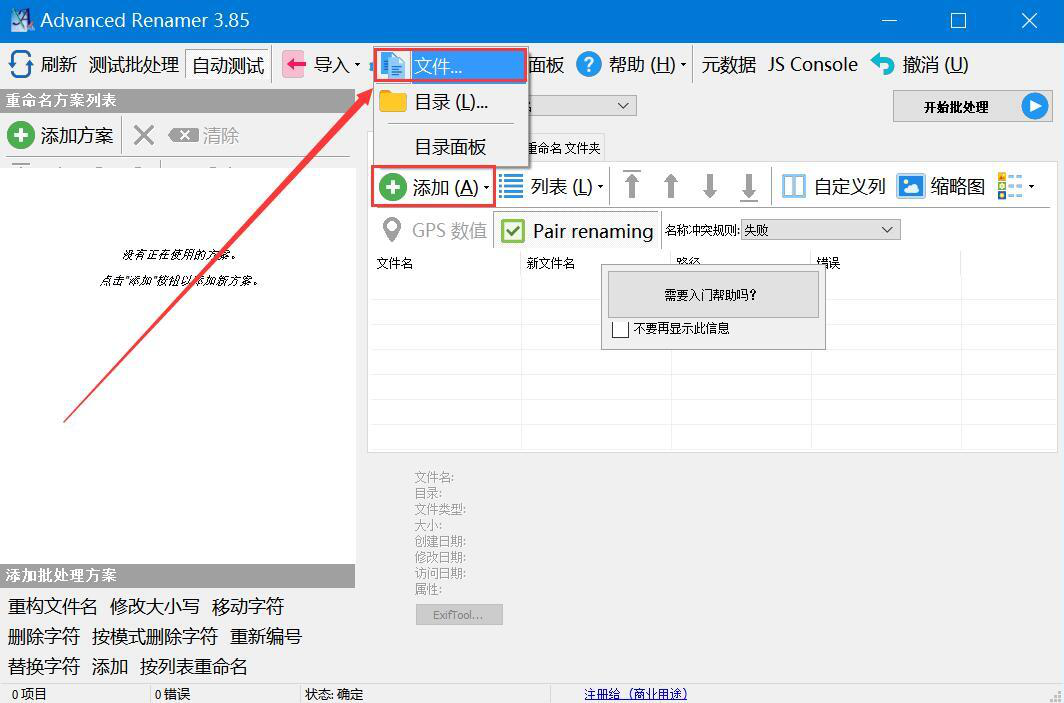Click move-to-bottom arrow icon
Viewport: 1064px width, 703px height.
click(749, 187)
